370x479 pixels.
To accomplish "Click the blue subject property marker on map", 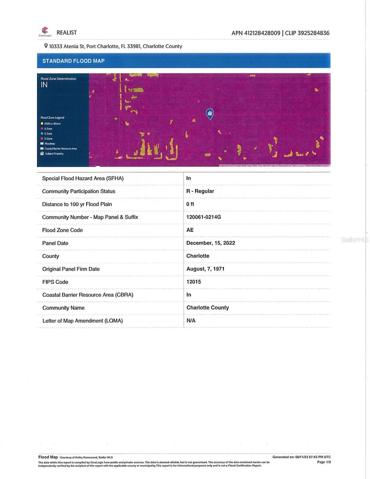I will point(210,114).
